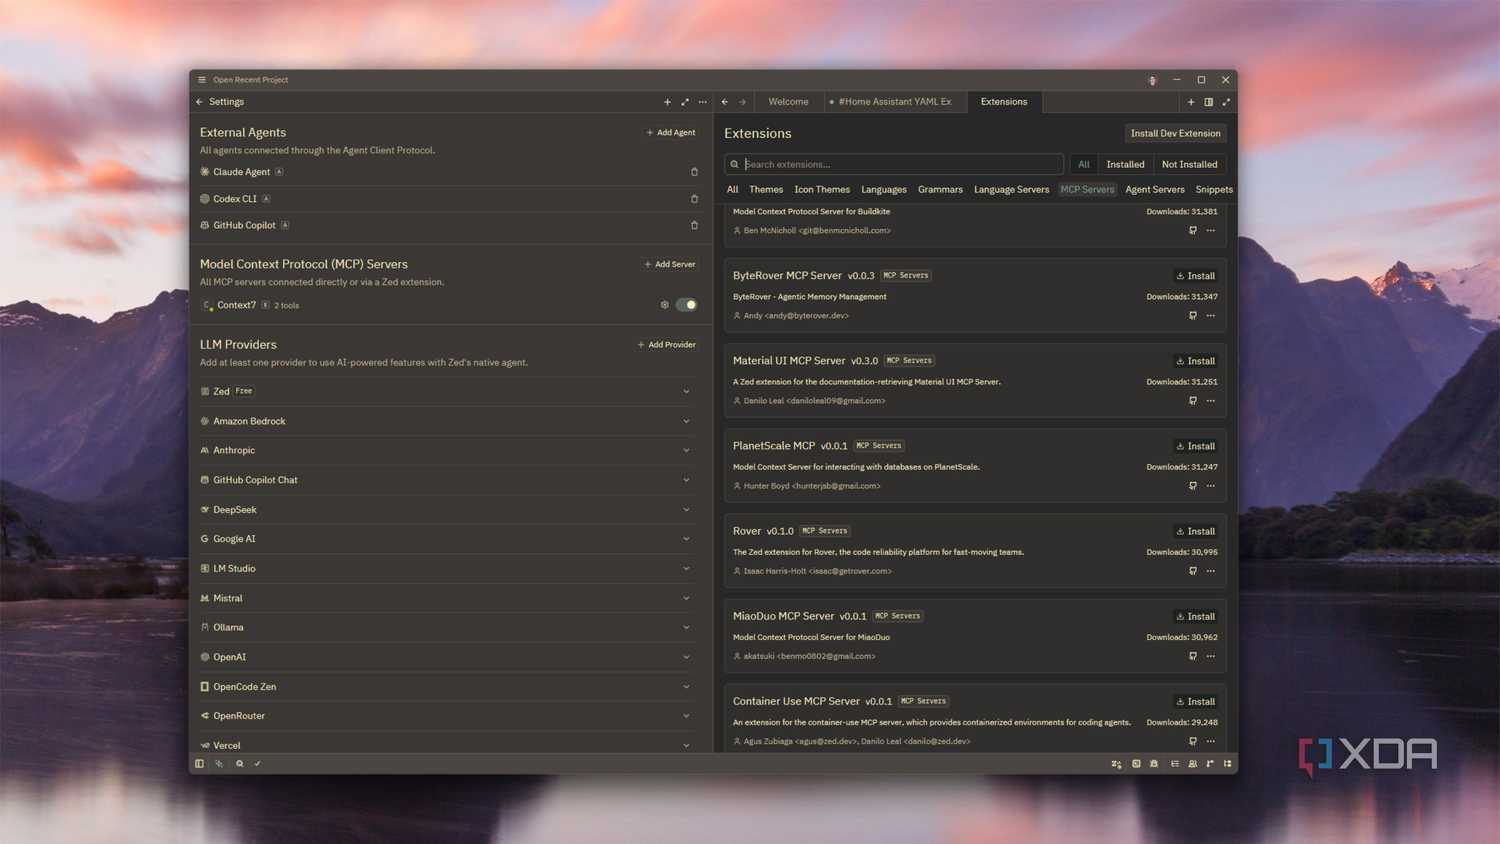Open the Settings pane more options menu
The height and width of the screenshot is (844, 1500).
[x=703, y=102]
